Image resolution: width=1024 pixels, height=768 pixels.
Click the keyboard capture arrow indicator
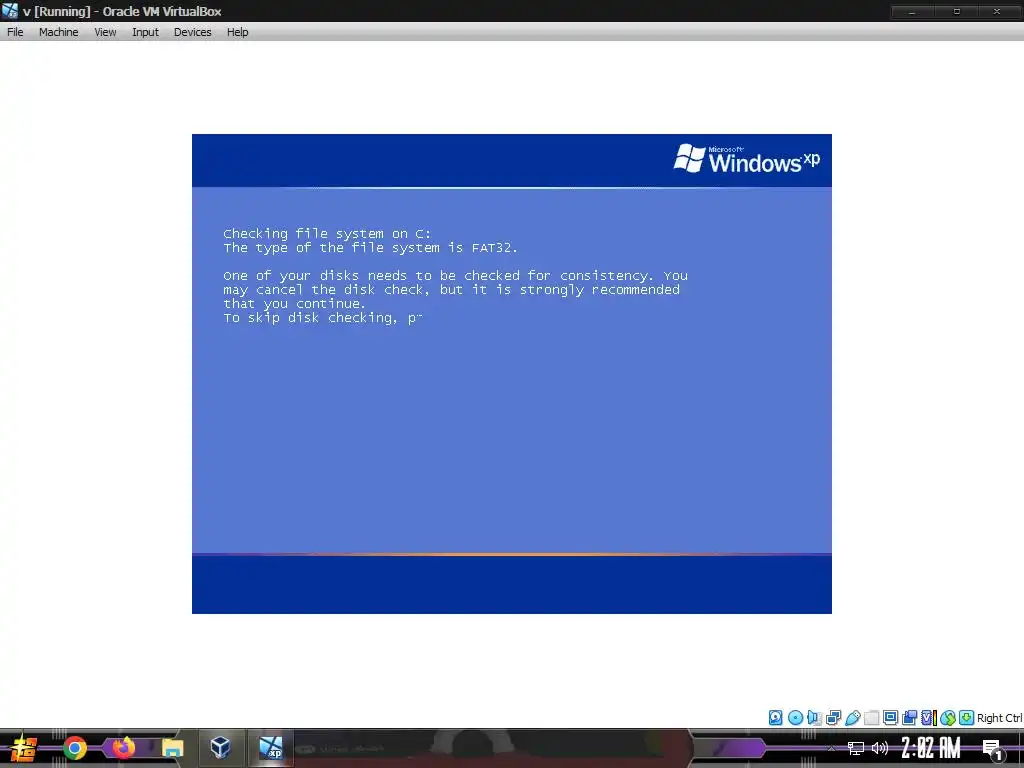[x=967, y=718]
